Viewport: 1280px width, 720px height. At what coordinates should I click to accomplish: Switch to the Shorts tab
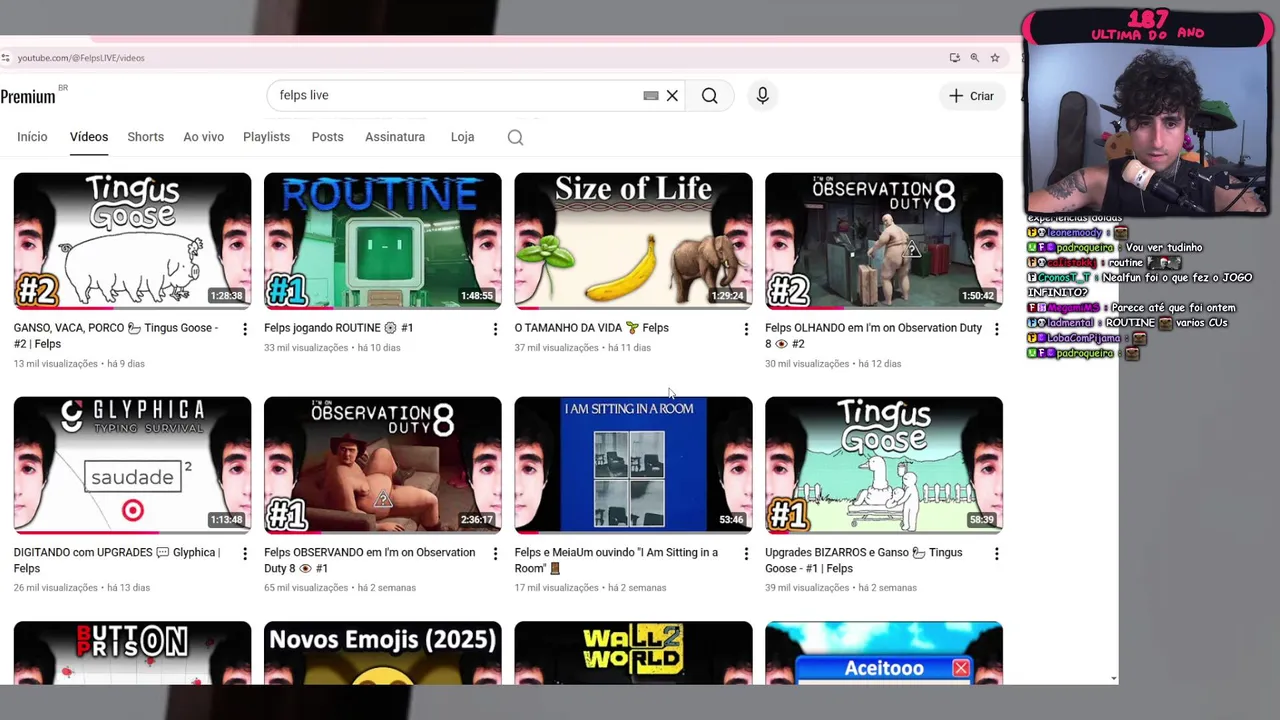coord(145,137)
